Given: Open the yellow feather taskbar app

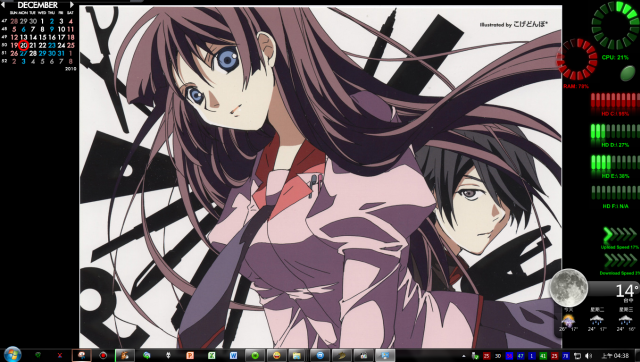Looking at the screenshot, I should (x=342, y=355).
